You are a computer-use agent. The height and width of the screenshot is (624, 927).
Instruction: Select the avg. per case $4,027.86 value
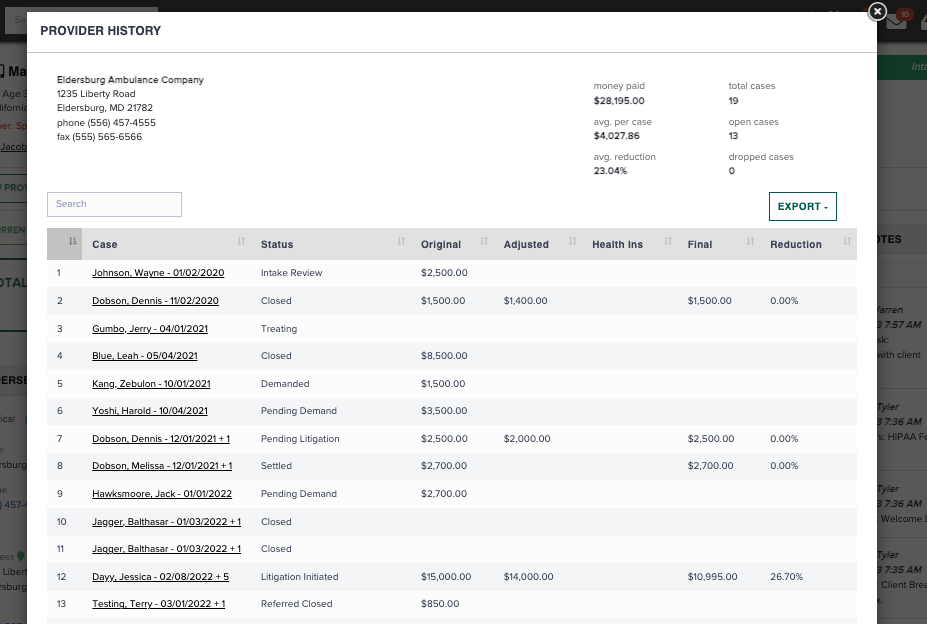tap(617, 135)
